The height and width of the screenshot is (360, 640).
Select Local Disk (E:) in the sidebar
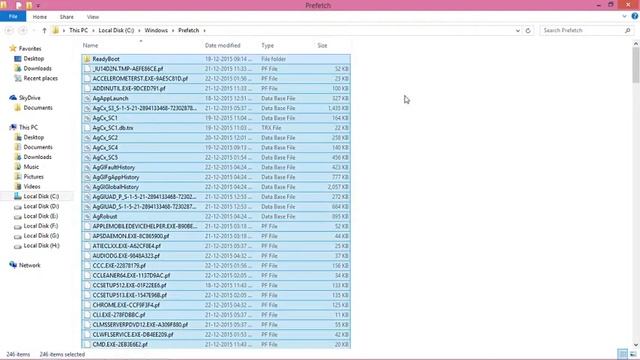coord(40,216)
